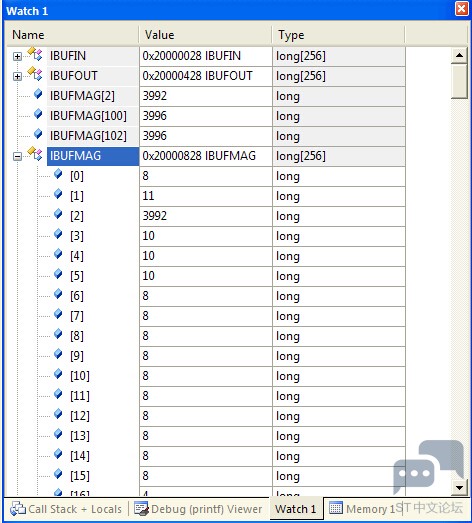Click the diamond icon of element [3]
This screenshot has height=523, width=472.
pyautogui.click(x=58, y=234)
